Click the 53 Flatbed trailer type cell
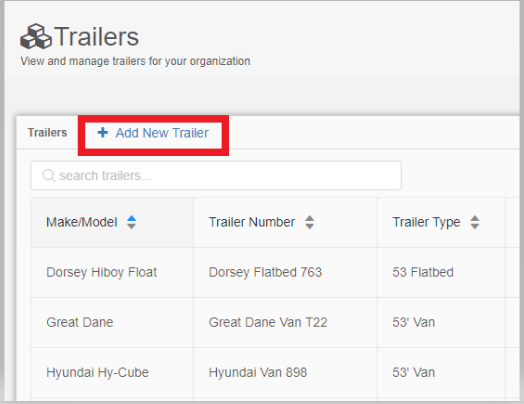The image size is (524, 404). 423,272
